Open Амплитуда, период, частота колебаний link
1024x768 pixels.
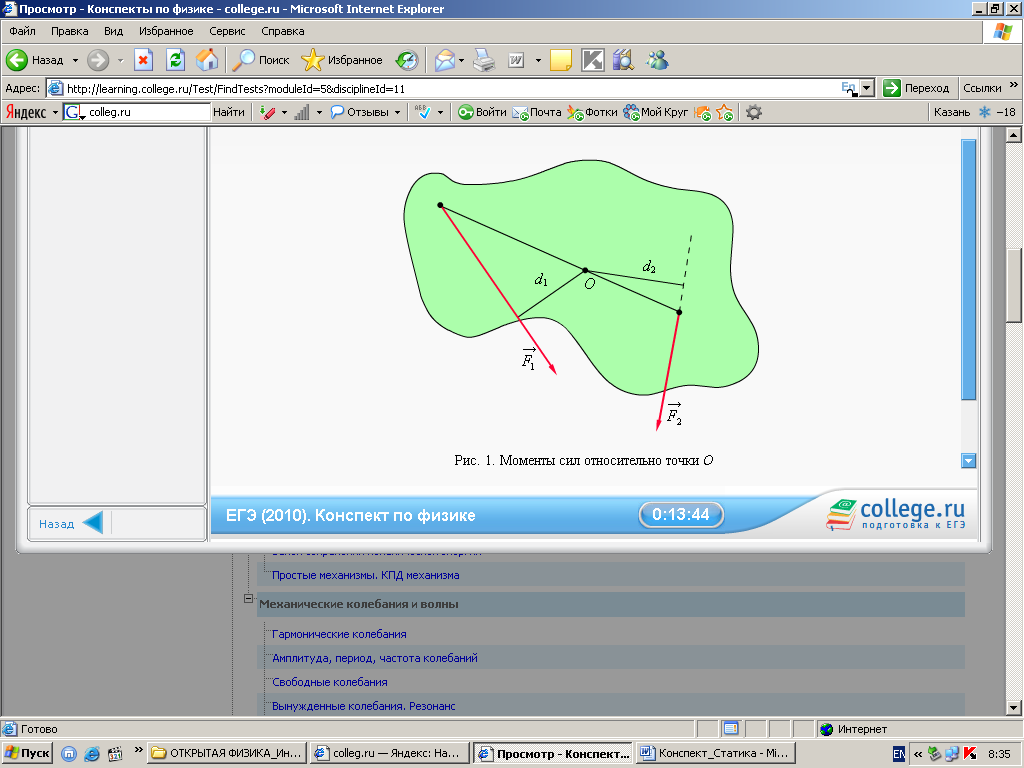coord(375,658)
